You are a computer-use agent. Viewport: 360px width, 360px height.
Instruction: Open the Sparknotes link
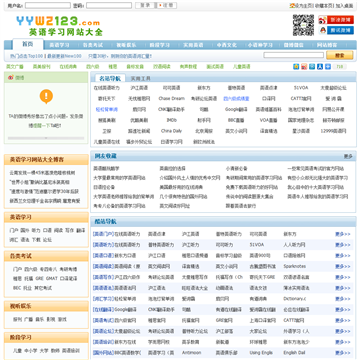pos(294,266)
